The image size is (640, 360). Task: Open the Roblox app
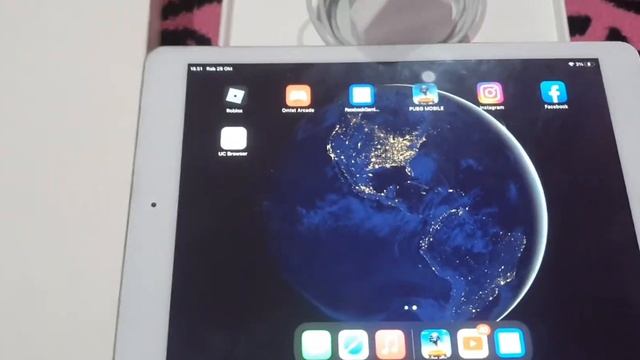coord(235,96)
